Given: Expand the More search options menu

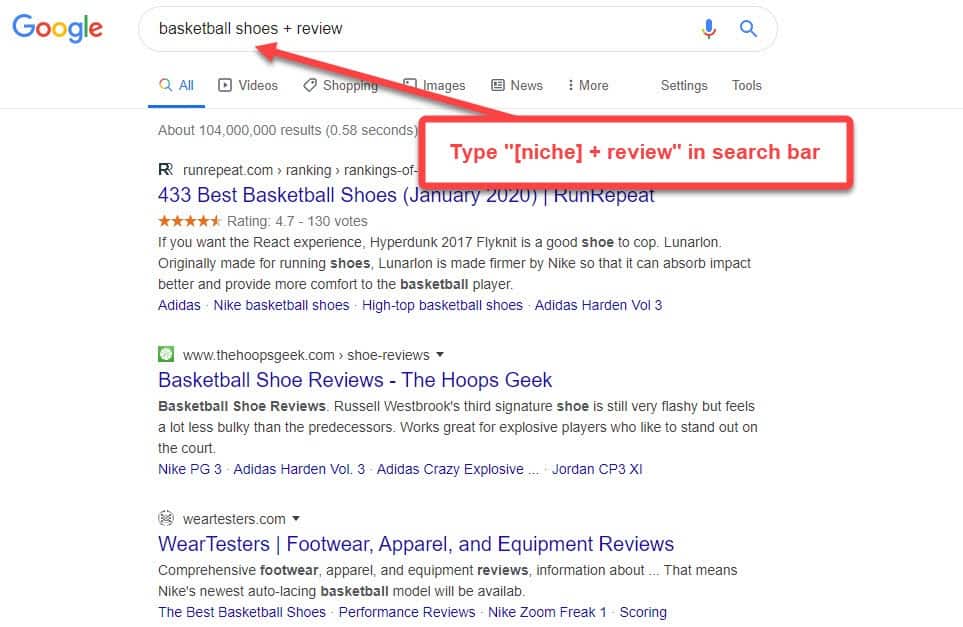Looking at the screenshot, I should point(587,85).
